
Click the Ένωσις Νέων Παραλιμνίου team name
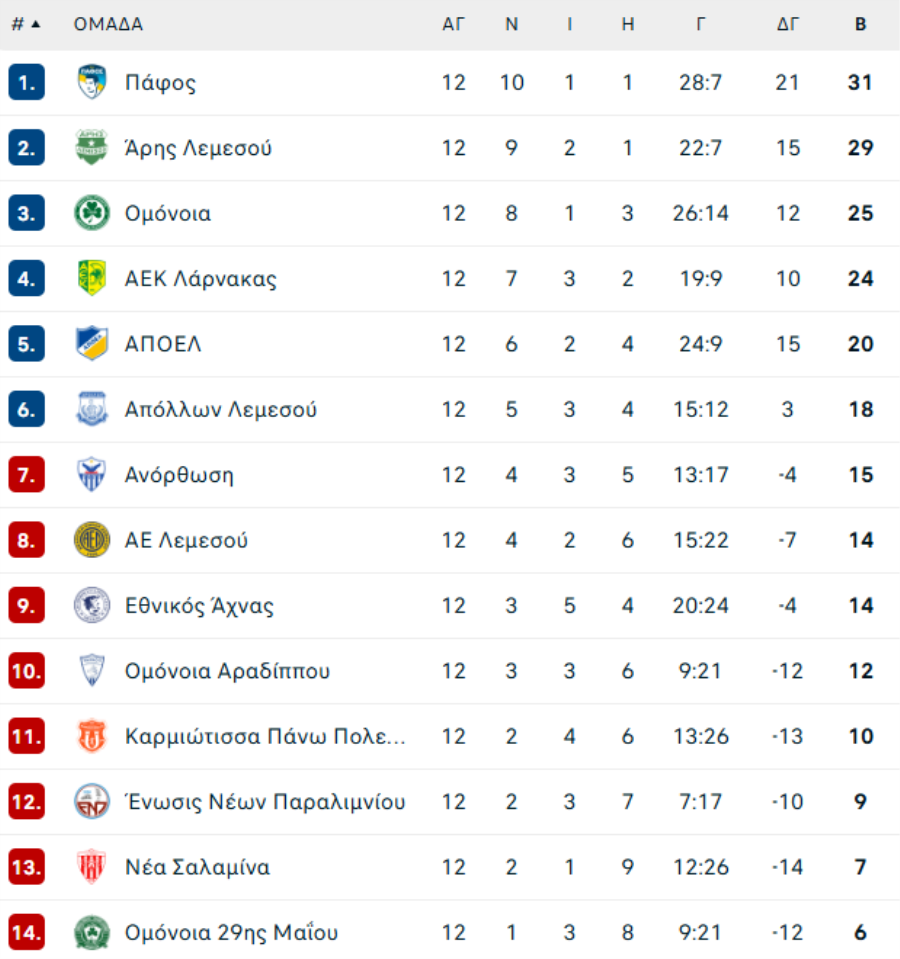pyautogui.click(x=265, y=802)
